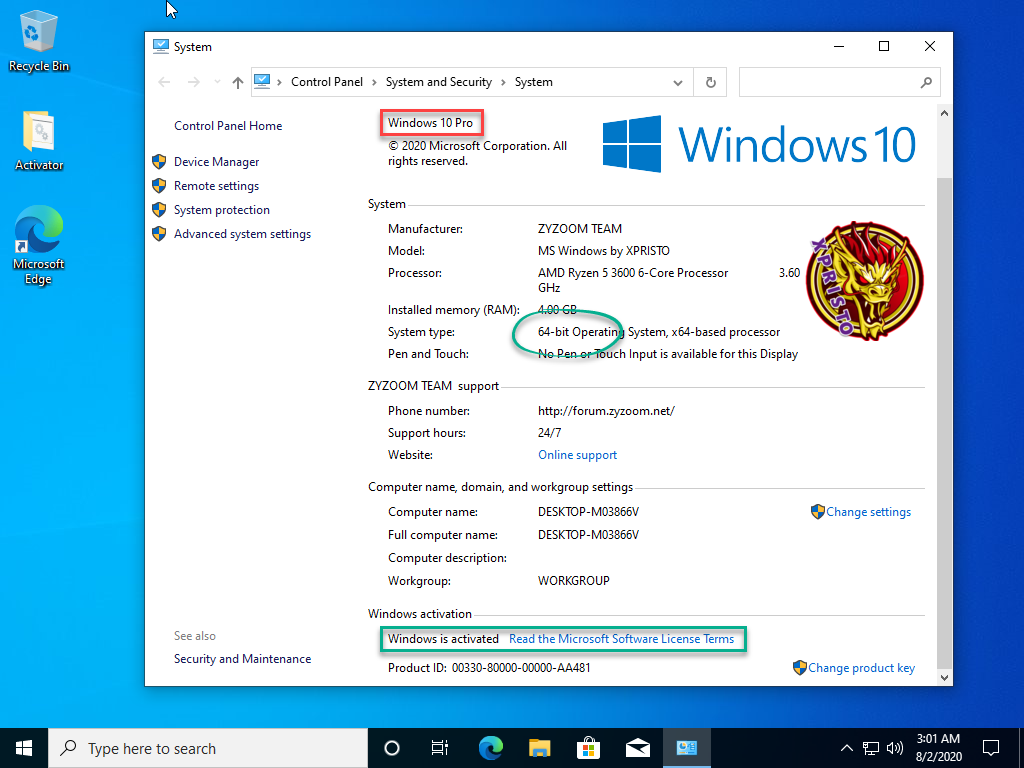
Task: Open Task View on taskbar
Action: [x=441, y=748]
